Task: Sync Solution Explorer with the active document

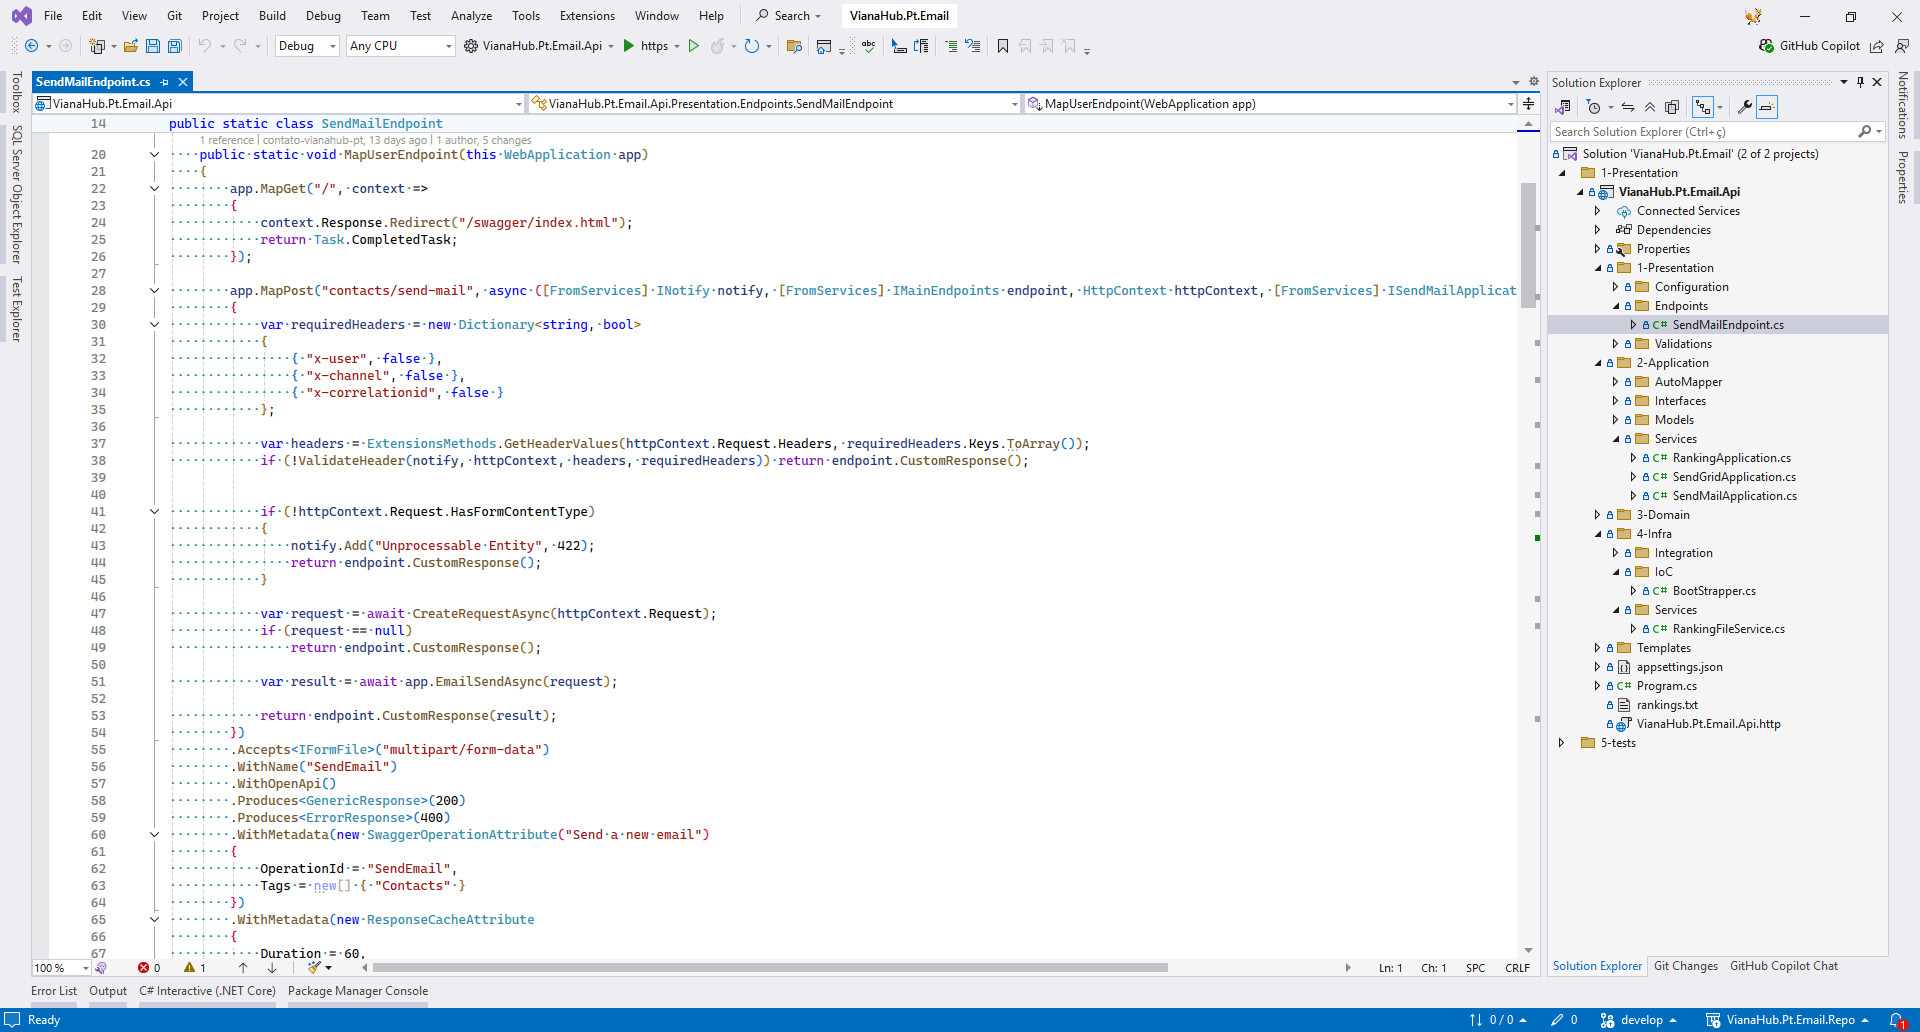Action: [1628, 107]
